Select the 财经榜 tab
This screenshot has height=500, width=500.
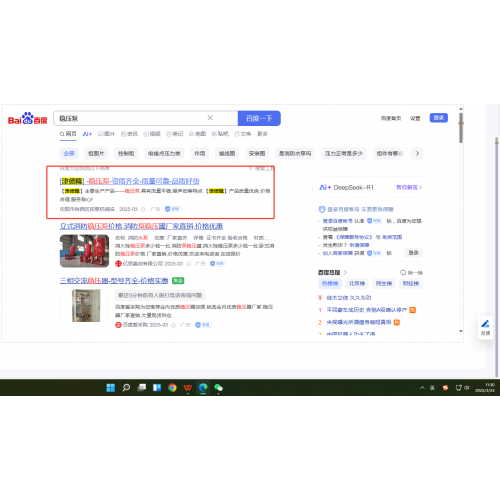click(x=411, y=283)
